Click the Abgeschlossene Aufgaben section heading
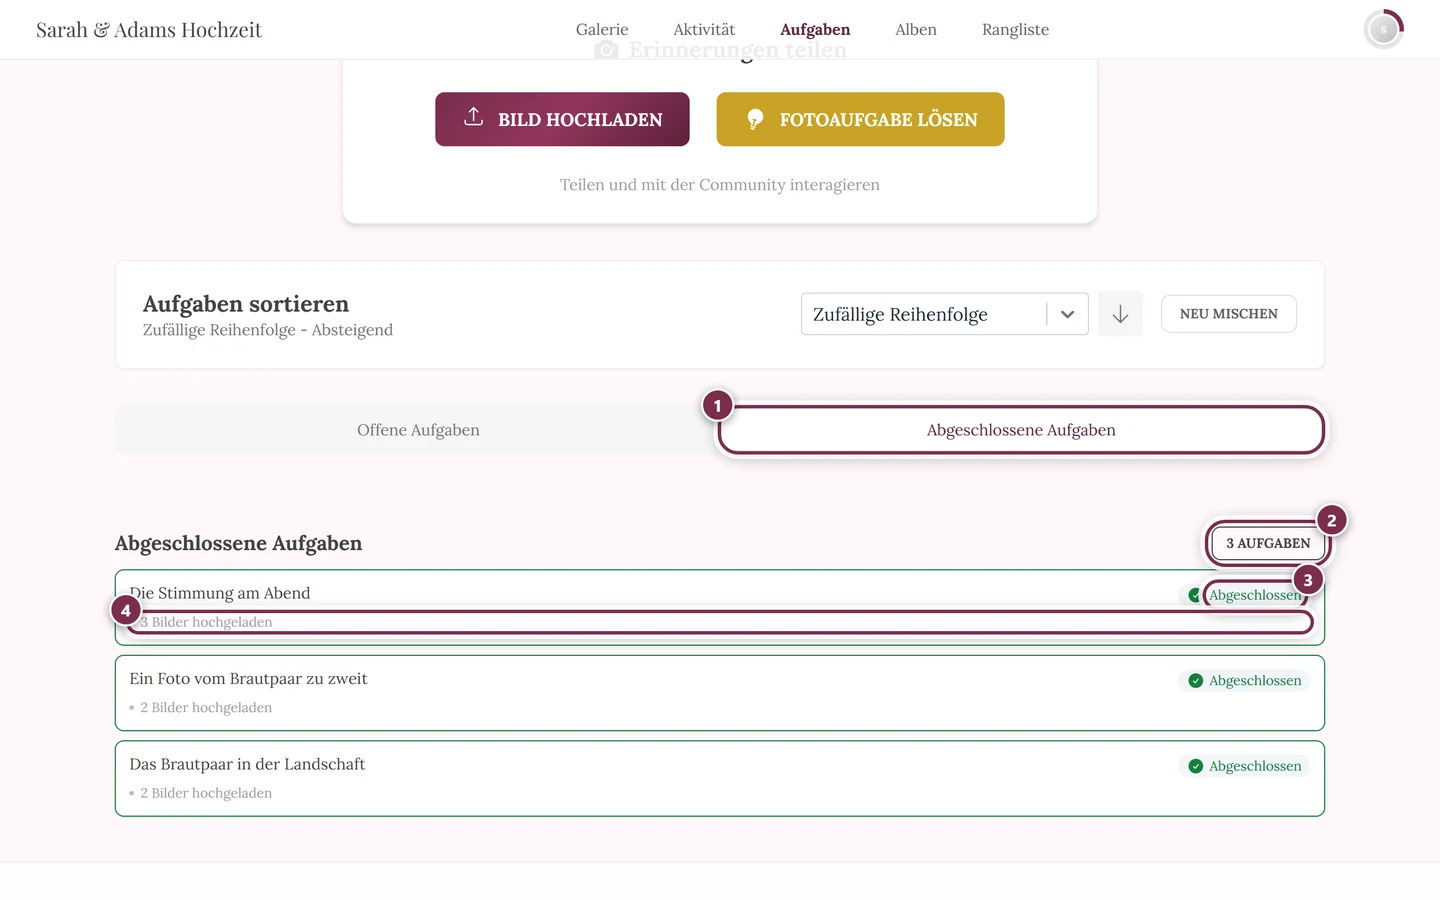 point(238,543)
